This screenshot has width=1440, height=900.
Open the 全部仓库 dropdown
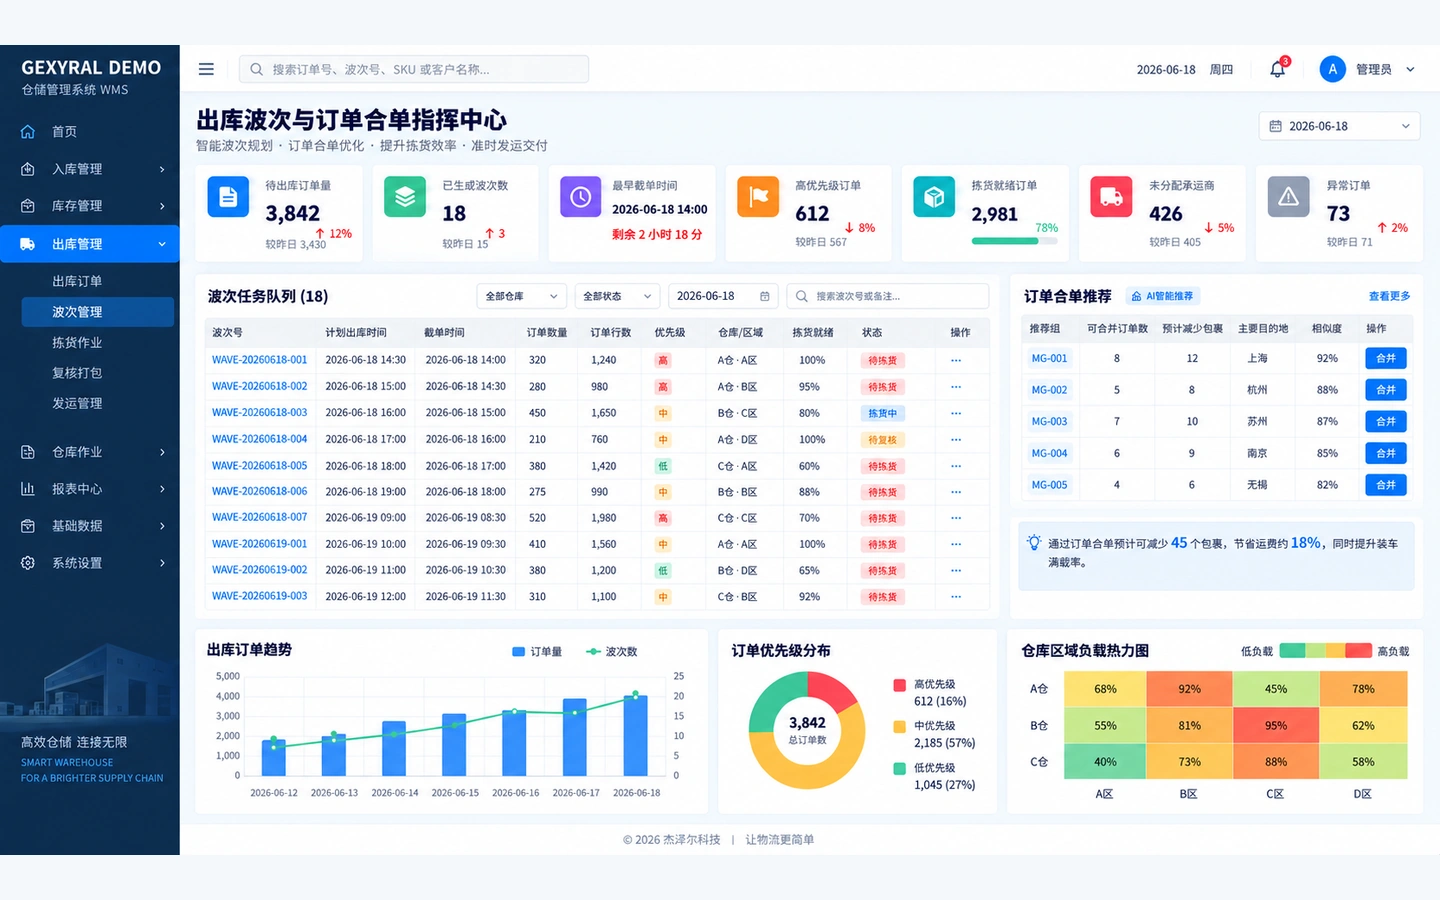522,296
